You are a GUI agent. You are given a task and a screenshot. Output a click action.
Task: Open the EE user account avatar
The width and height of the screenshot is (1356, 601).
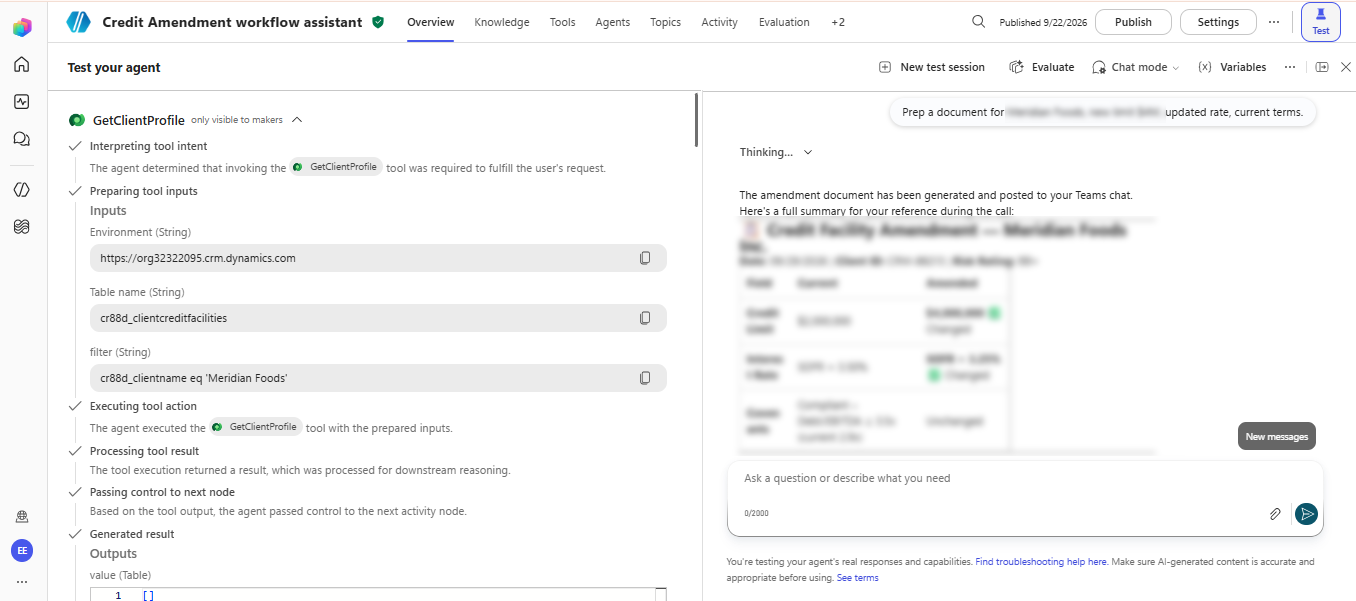(21, 550)
